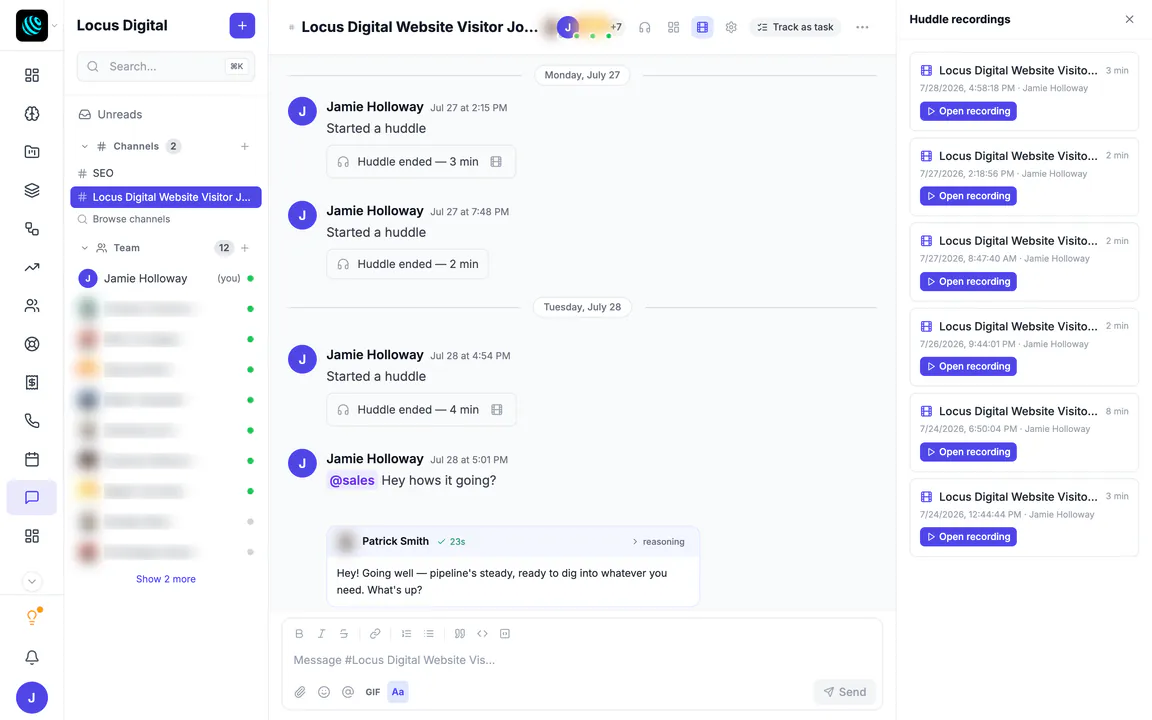
Task: Toggle the Aa formatting toolbar
Action: pyautogui.click(x=397, y=691)
